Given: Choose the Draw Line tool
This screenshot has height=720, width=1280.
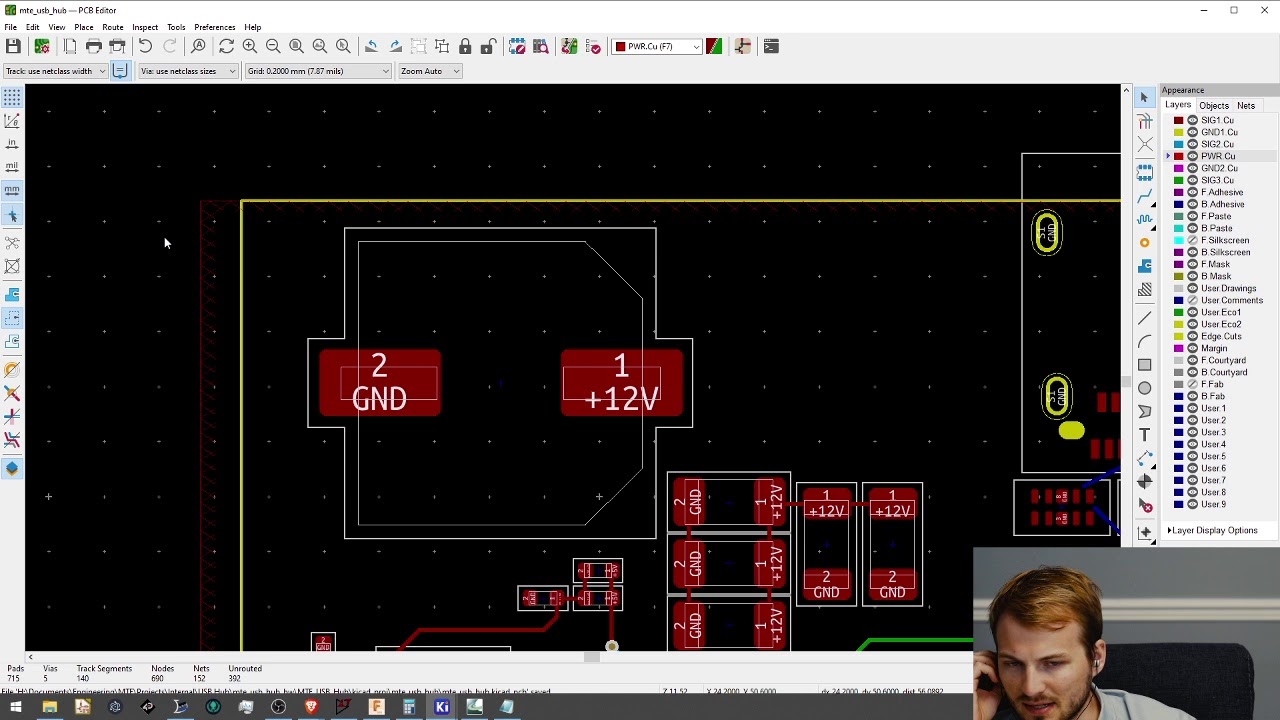Looking at the screenshot, I should coord(1144,316).
